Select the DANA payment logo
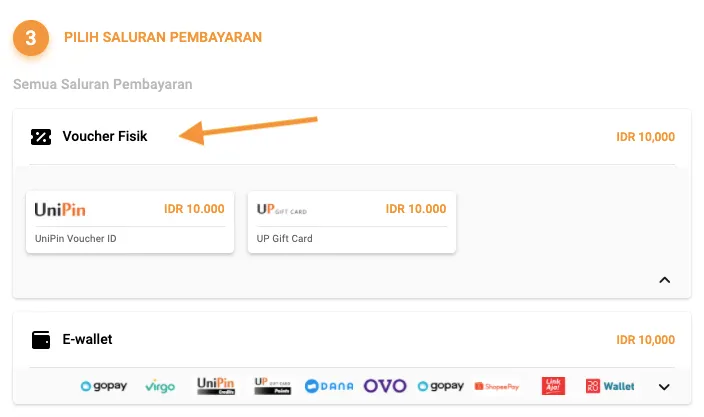 tap(329, 386)
